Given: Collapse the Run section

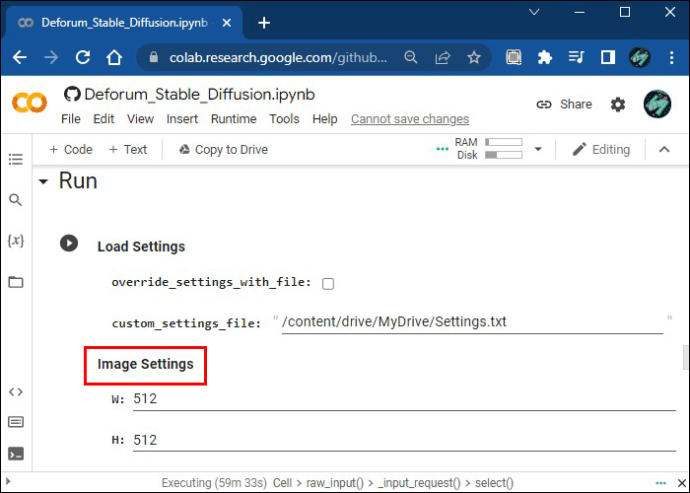Looking at the screenshot, I should (43, 181).
